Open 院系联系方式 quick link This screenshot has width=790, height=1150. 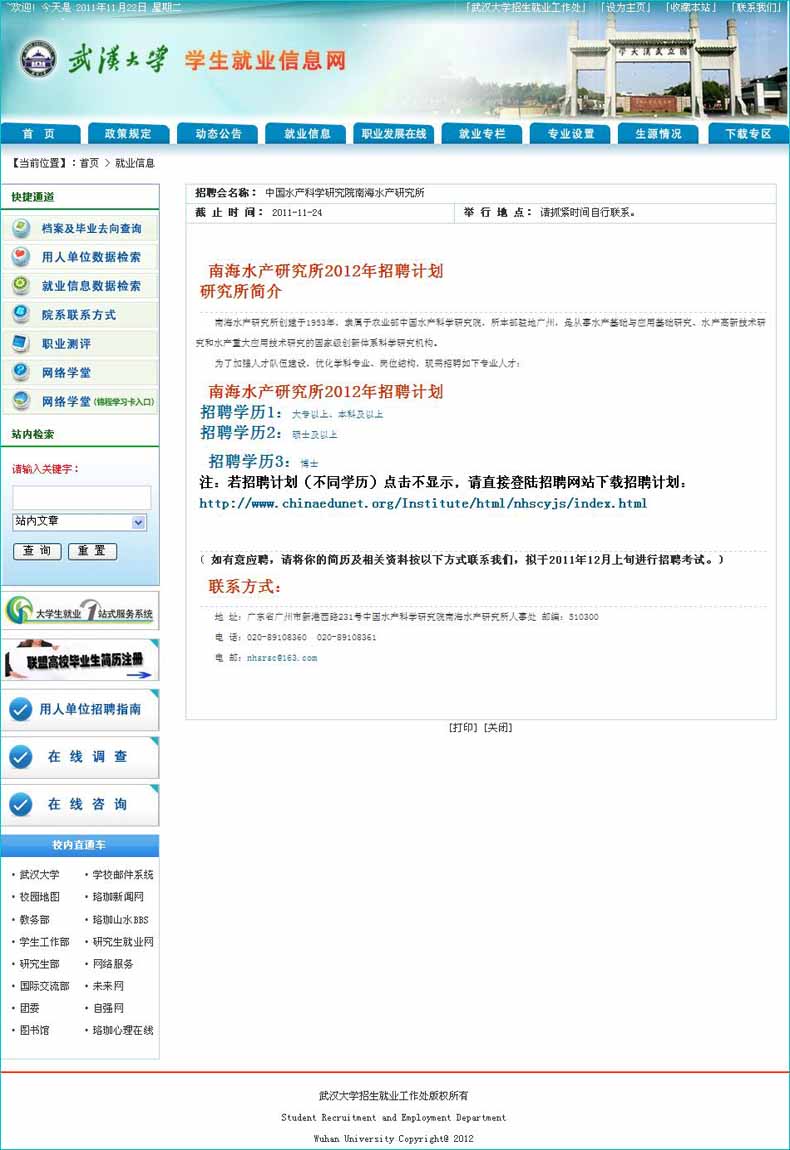click(x=78, y=315)
